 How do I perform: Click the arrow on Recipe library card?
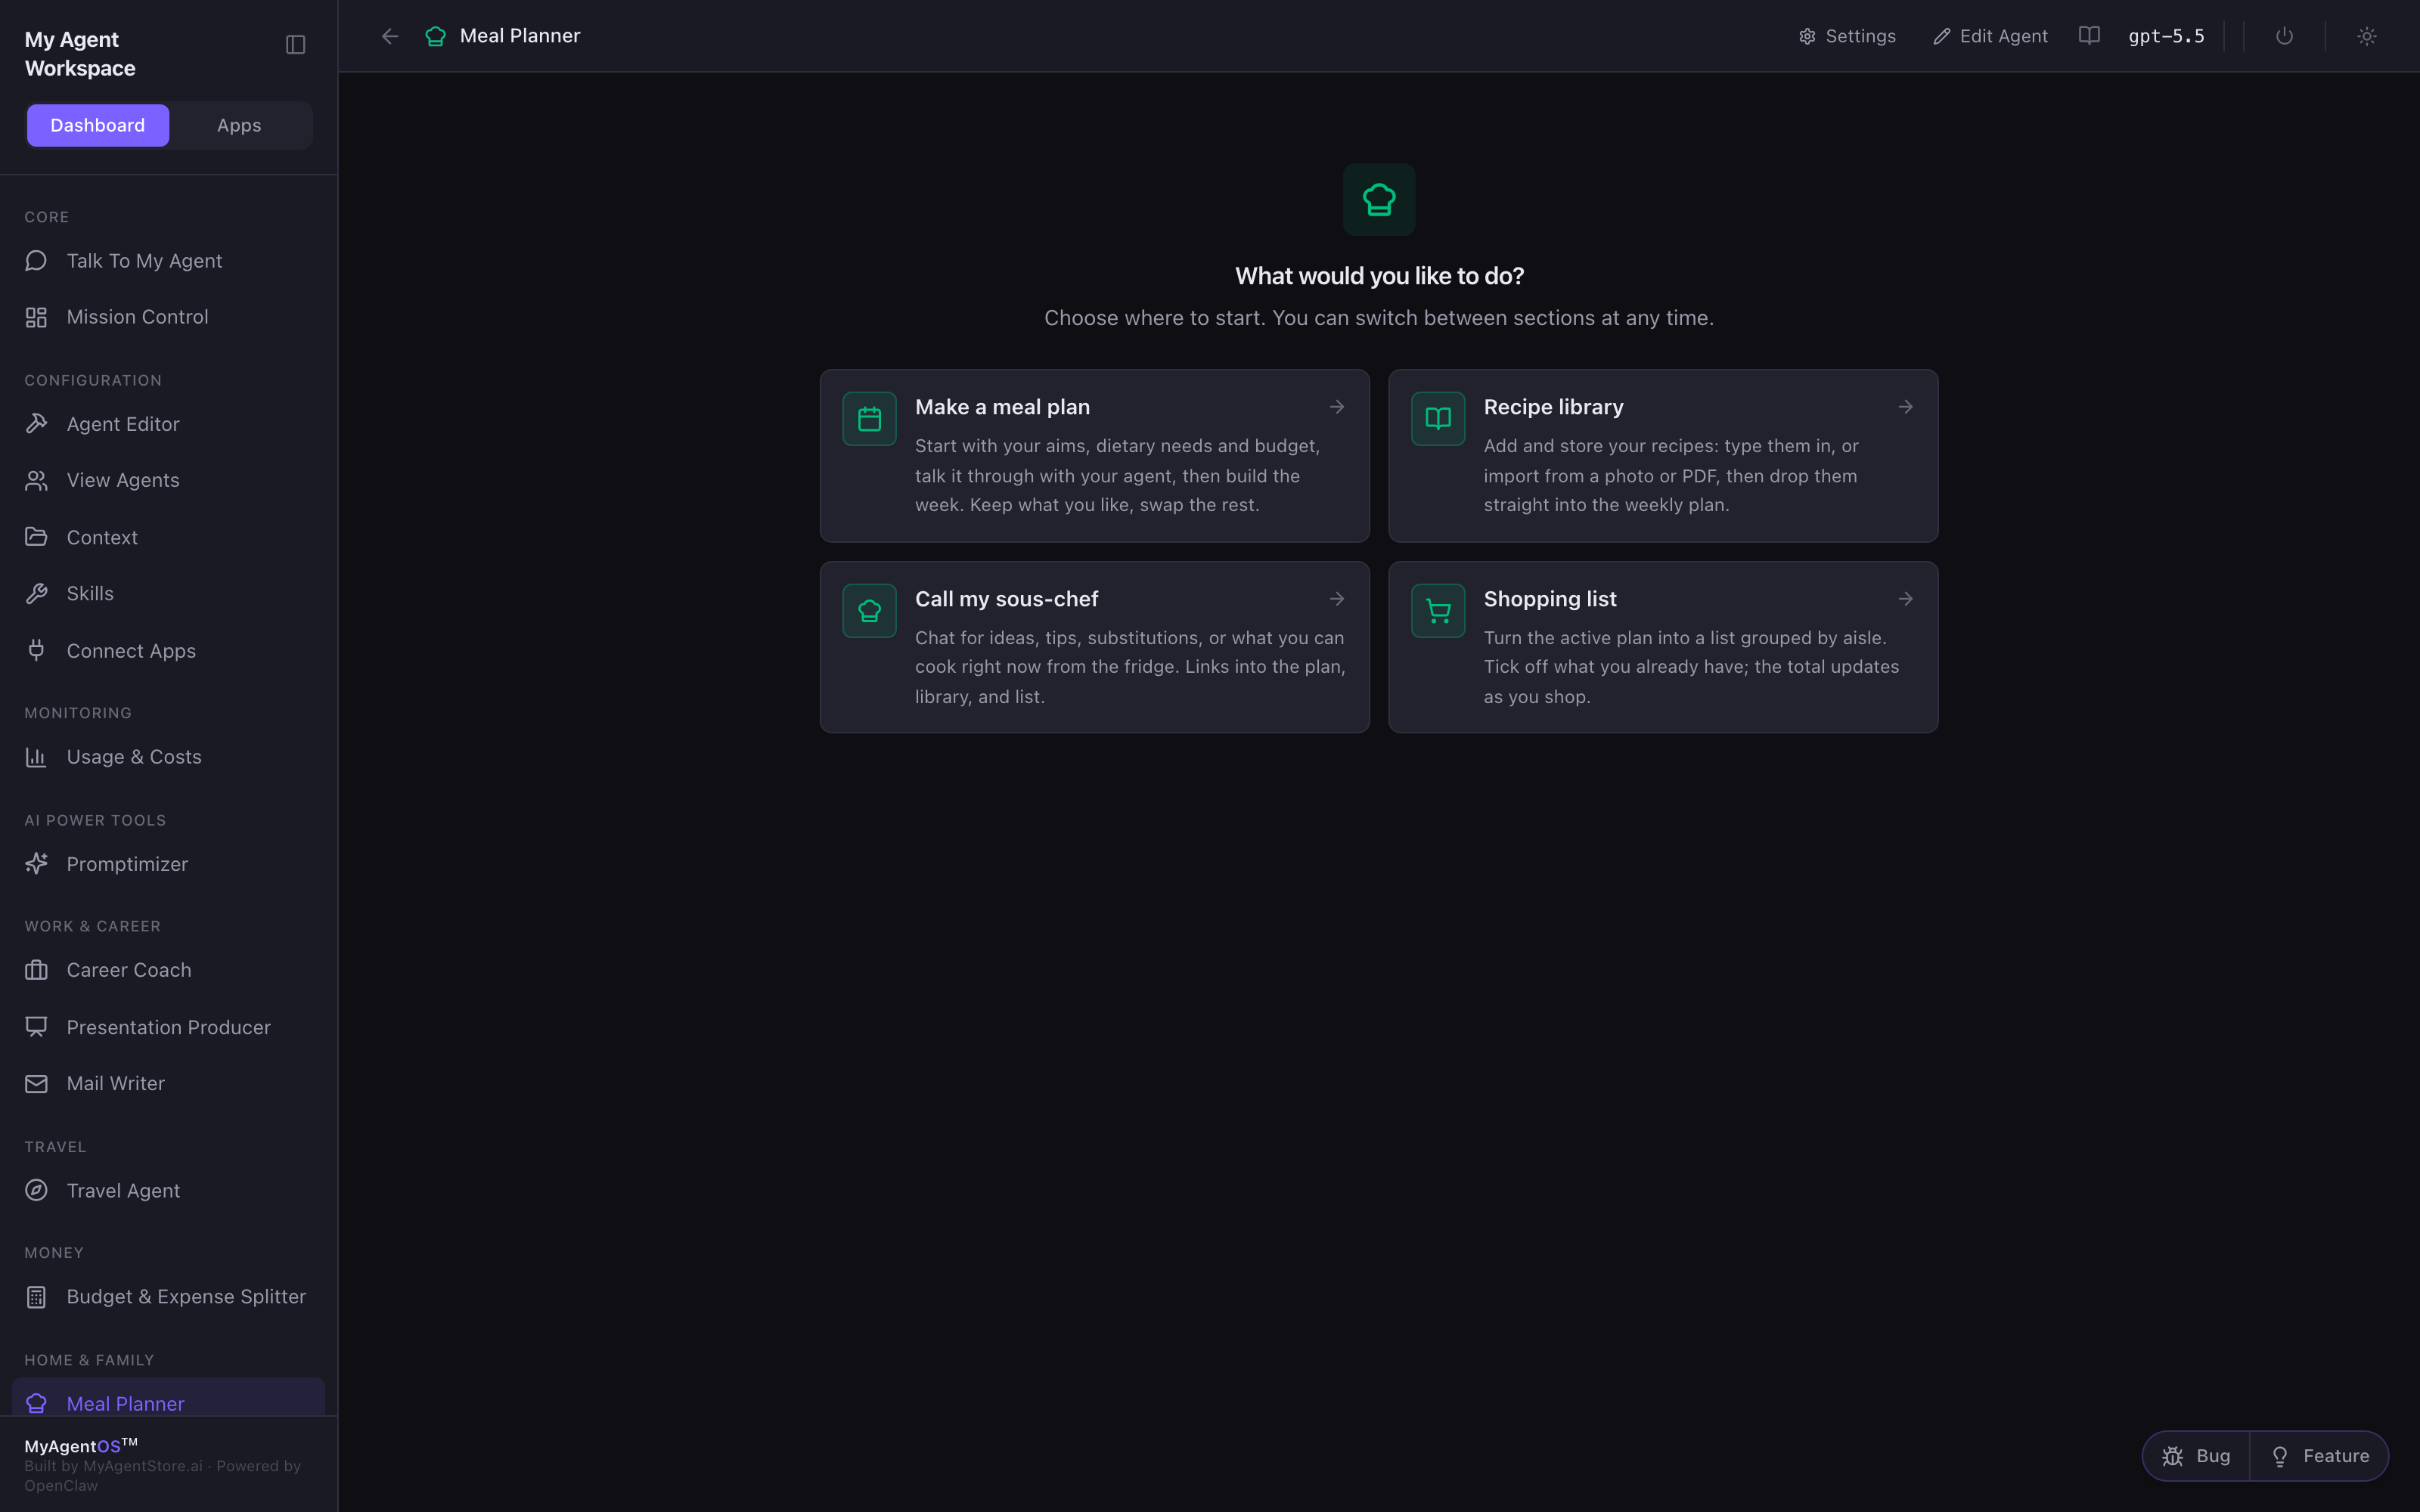coord(1906,407)
